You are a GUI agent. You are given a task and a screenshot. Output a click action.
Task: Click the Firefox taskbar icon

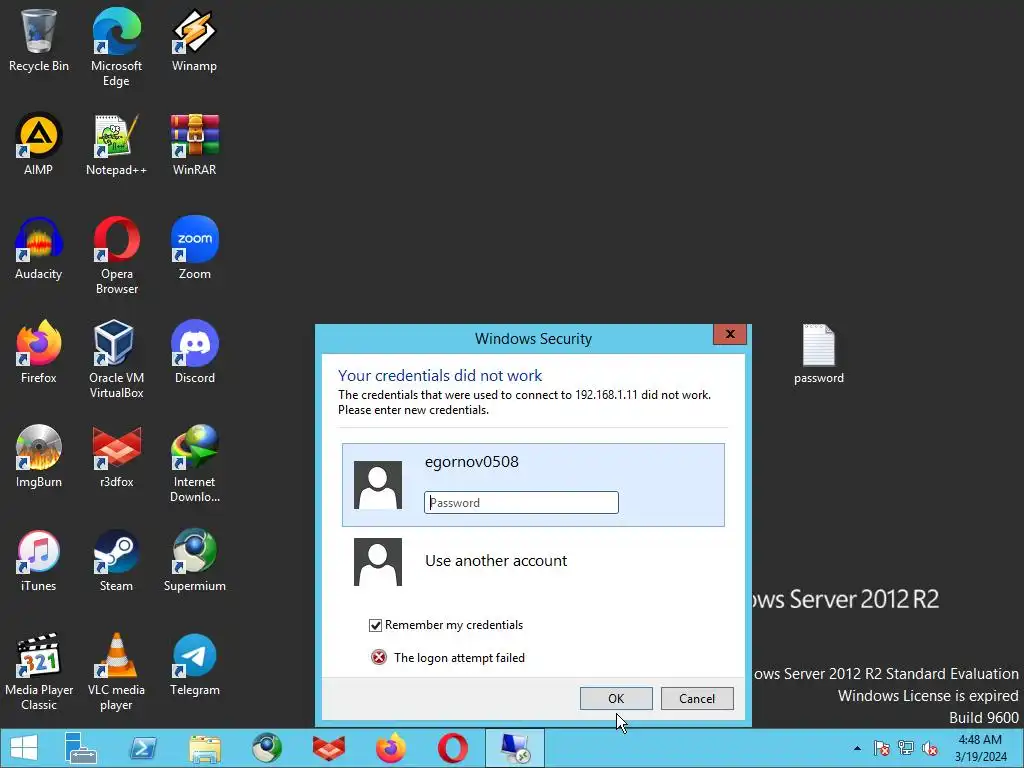[x=391, y=748]
